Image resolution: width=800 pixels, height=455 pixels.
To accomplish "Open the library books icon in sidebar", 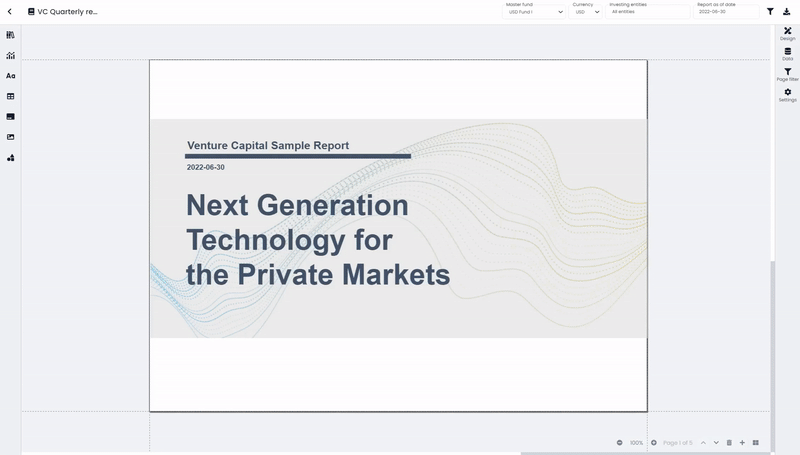I will click(10, 35).
